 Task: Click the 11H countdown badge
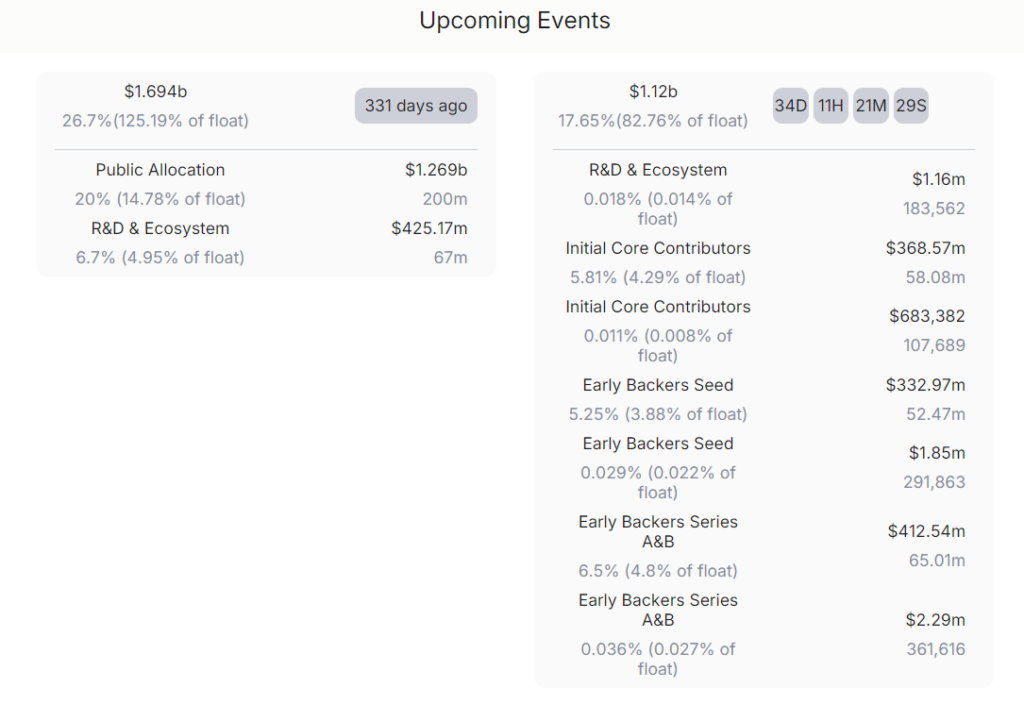(x=830, y=106)
